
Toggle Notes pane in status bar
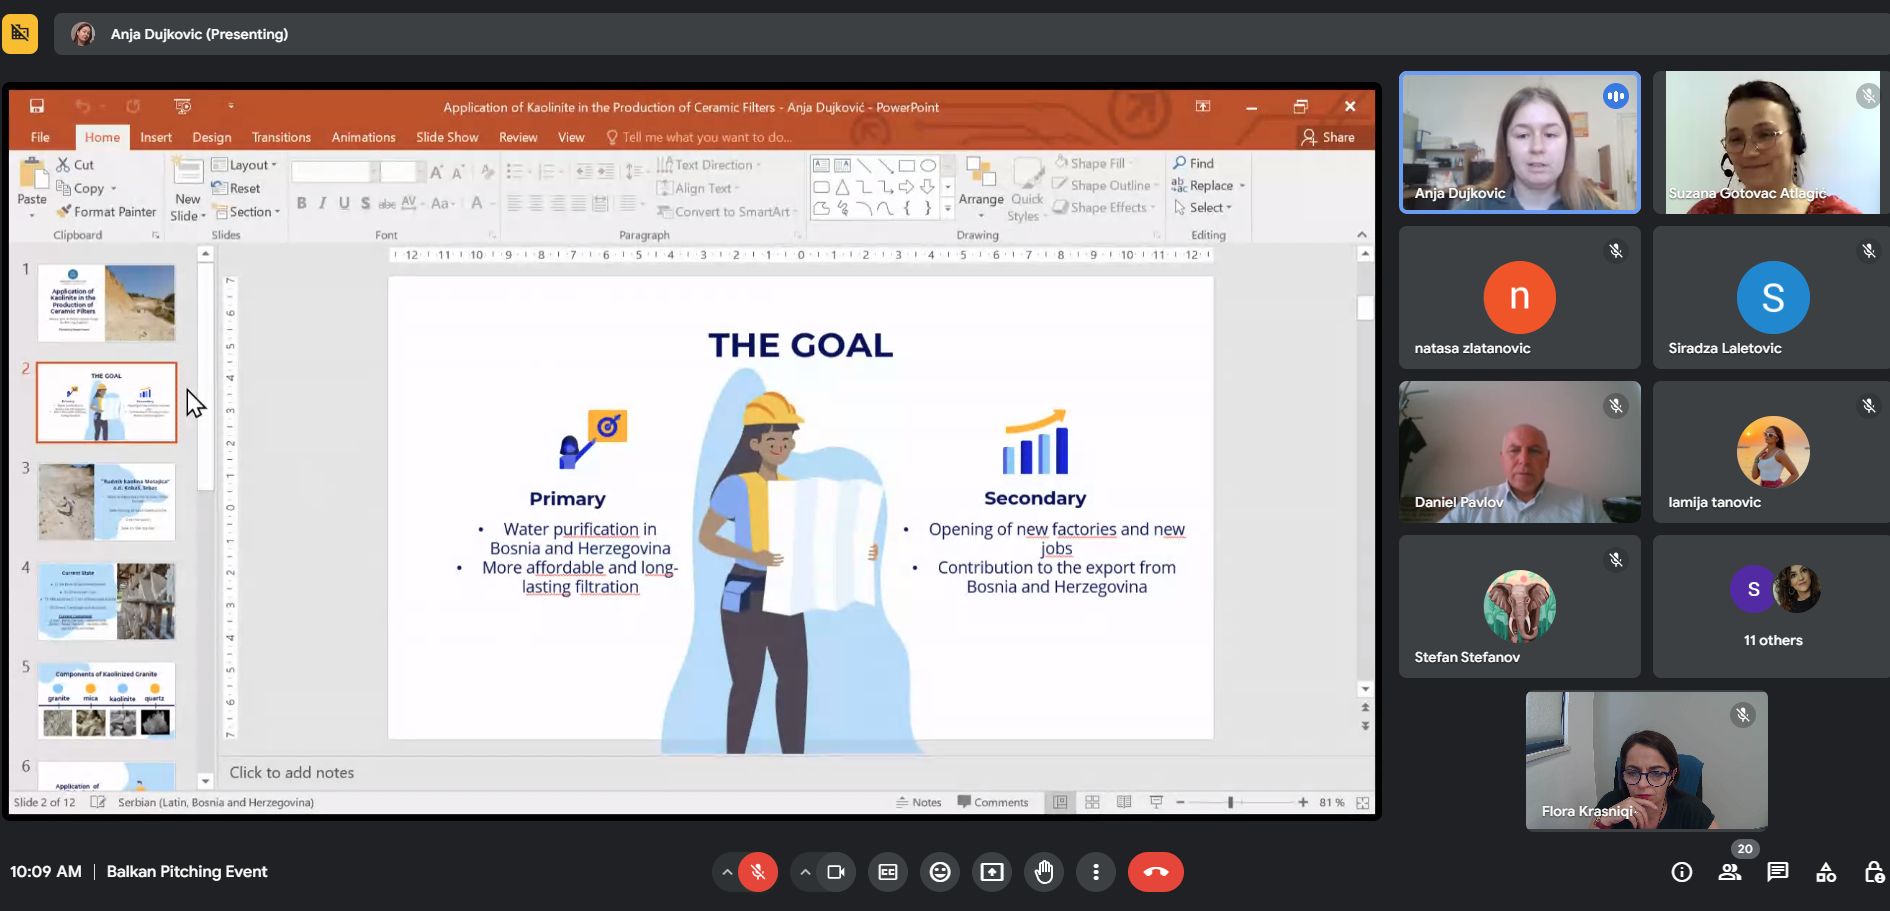(x=919, y=802)
